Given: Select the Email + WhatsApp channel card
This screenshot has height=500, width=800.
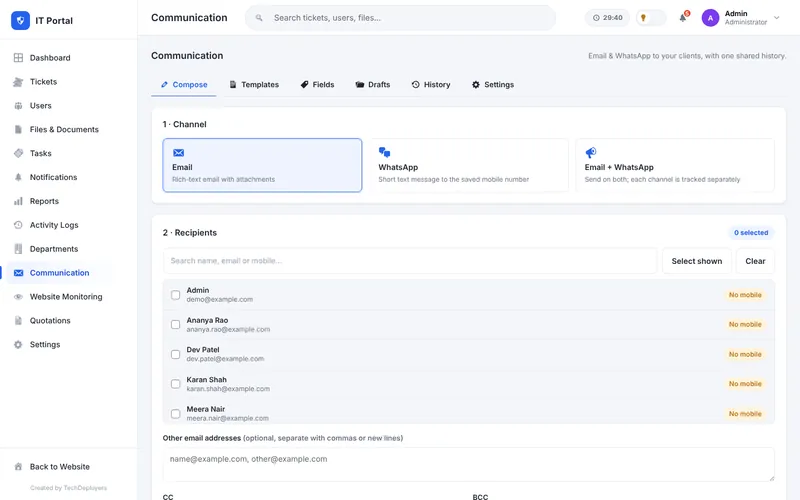Looking at the screenshot, I should coord(675,165).
